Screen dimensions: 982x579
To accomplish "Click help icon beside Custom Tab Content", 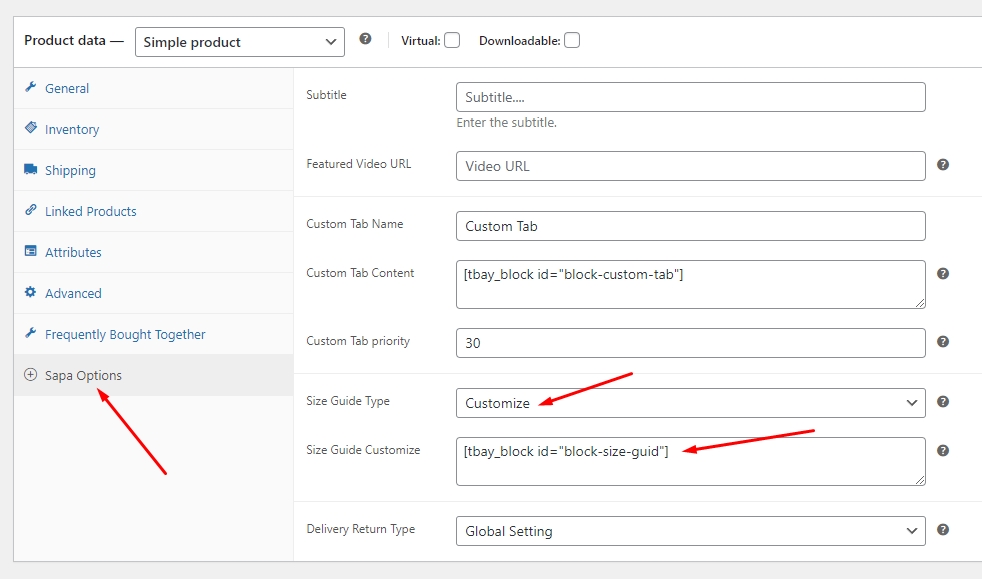I will pyautogui.click(x=942, y=273).
